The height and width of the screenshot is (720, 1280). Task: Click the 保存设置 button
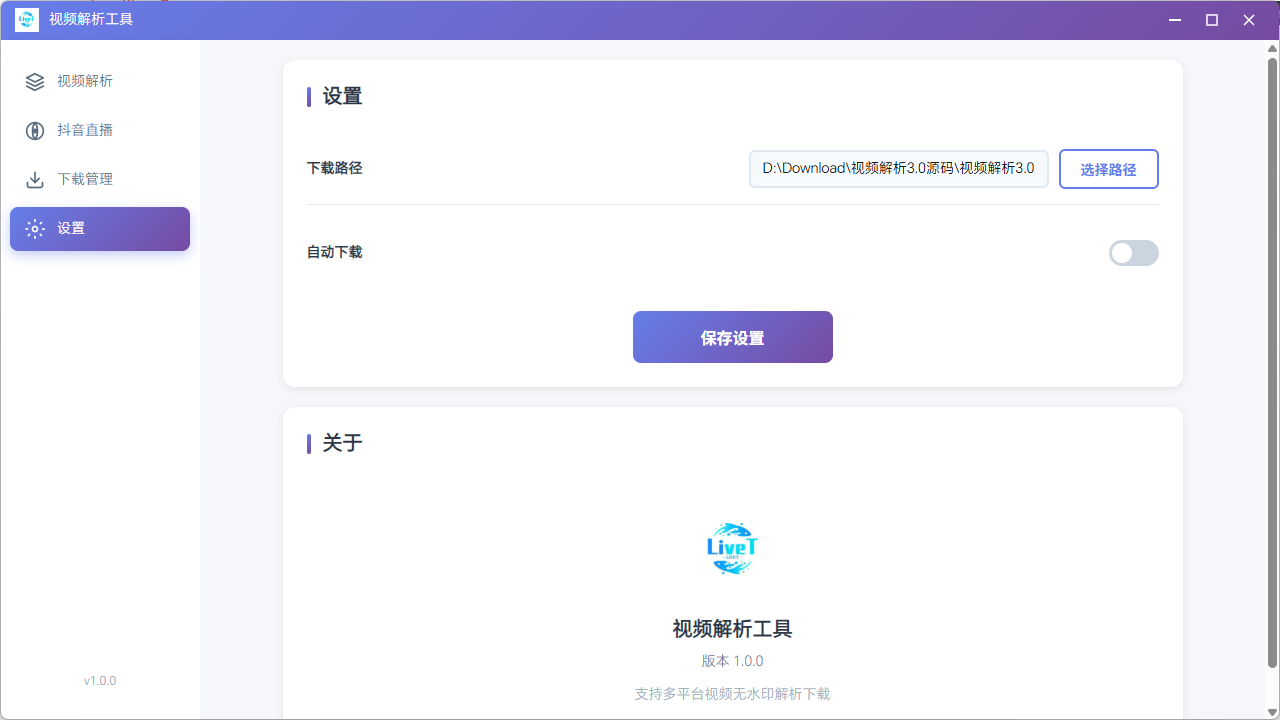[732, 338]
